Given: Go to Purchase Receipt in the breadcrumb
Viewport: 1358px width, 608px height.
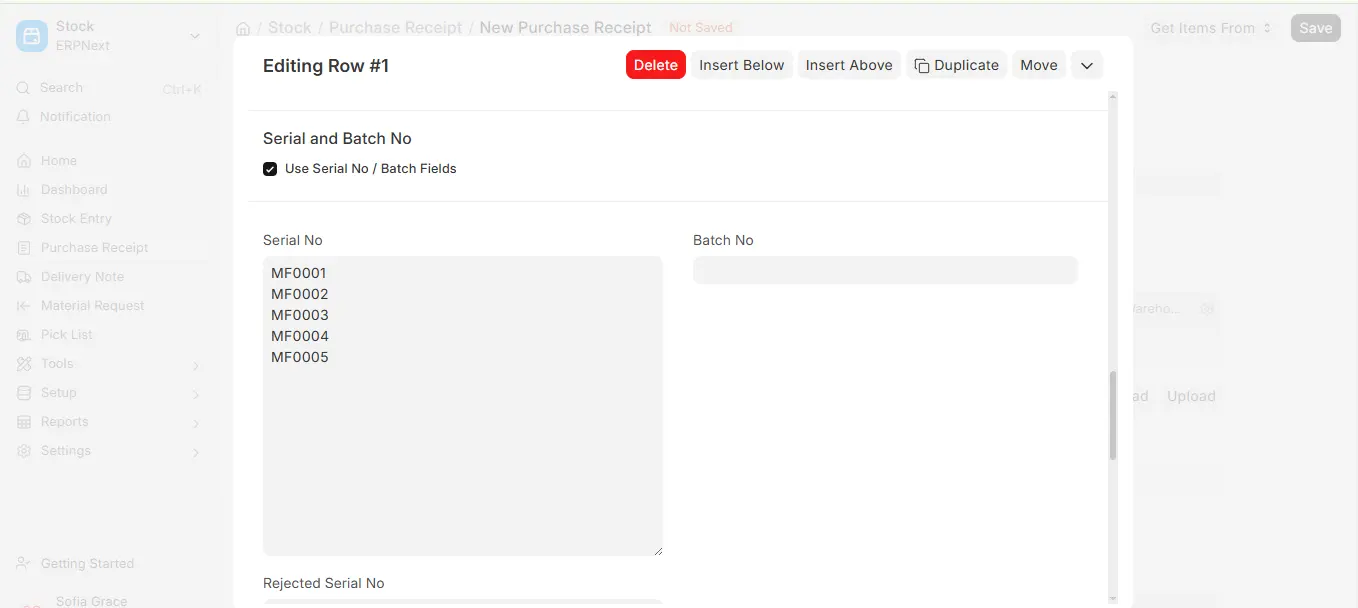Looking at the screenshot, I should pos(396,28).
